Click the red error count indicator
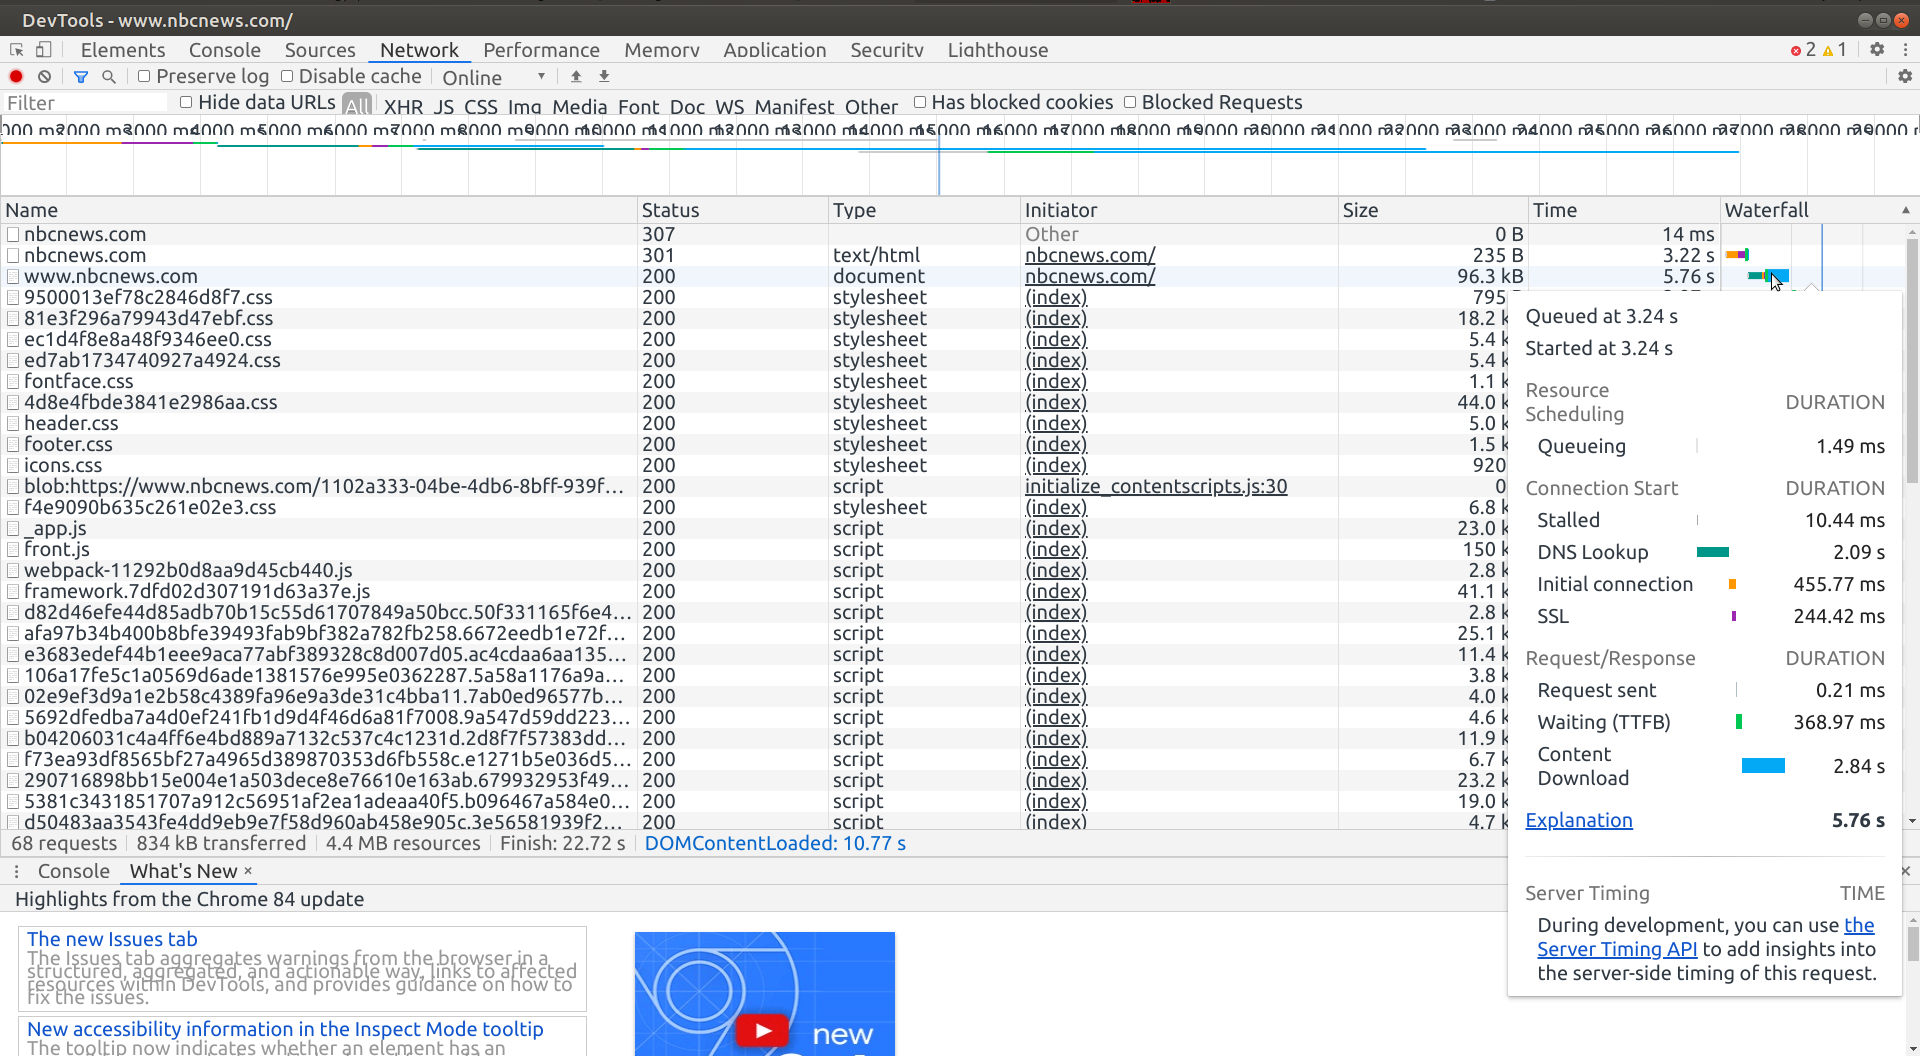The width and height of the screenshot is (1920, 1056). (1803, 49)
